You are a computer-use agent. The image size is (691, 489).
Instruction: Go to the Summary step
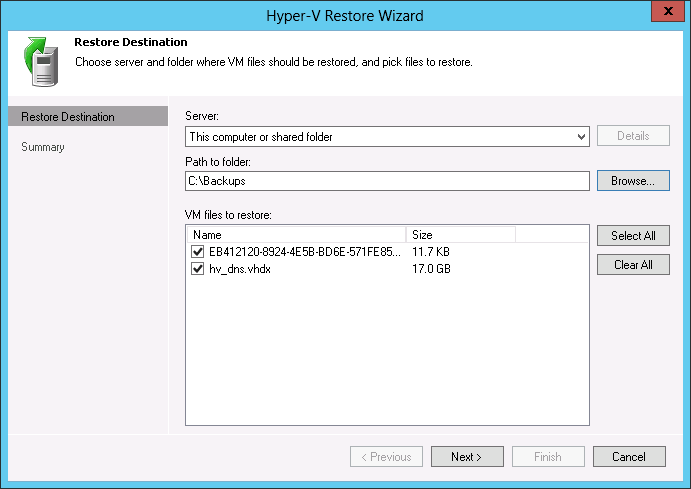point(43,147)
